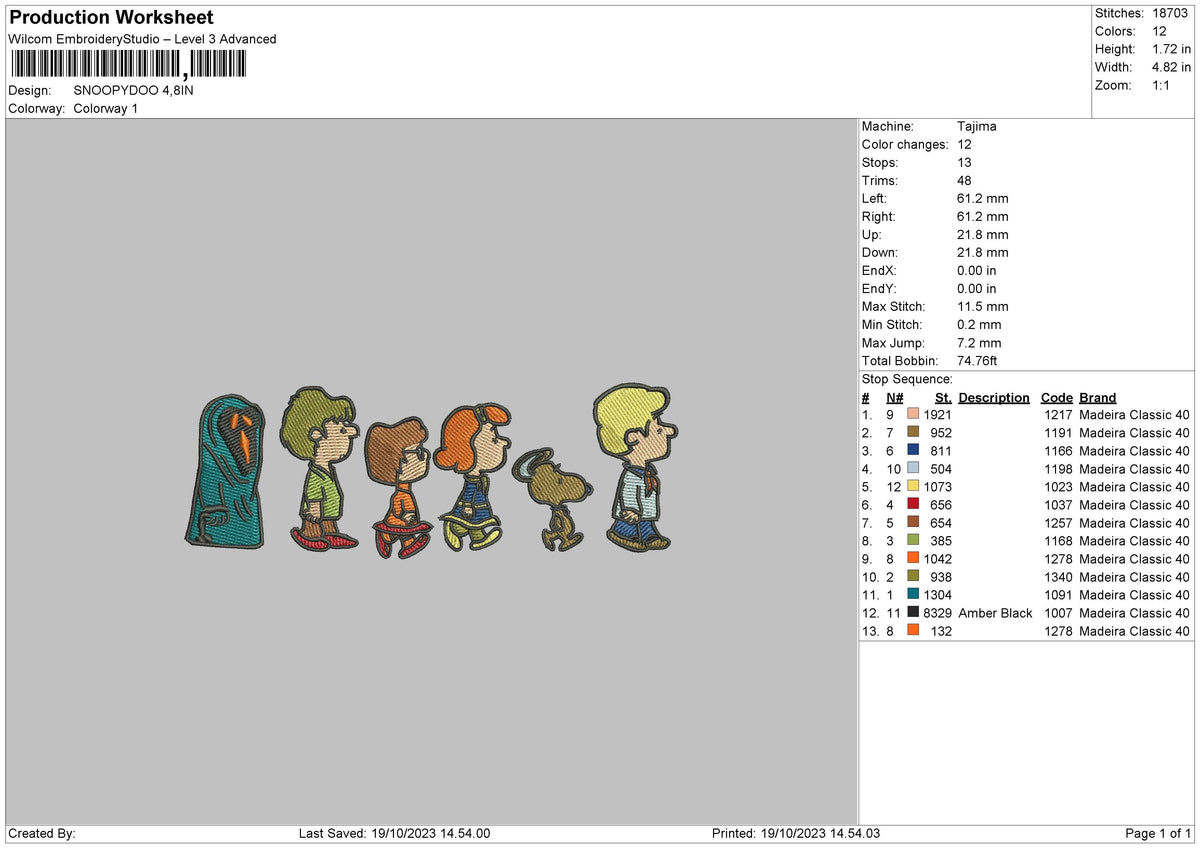Viewport: 1200px width, 848px height.
Task: Click the St. column header
Action: coord(943,397)
